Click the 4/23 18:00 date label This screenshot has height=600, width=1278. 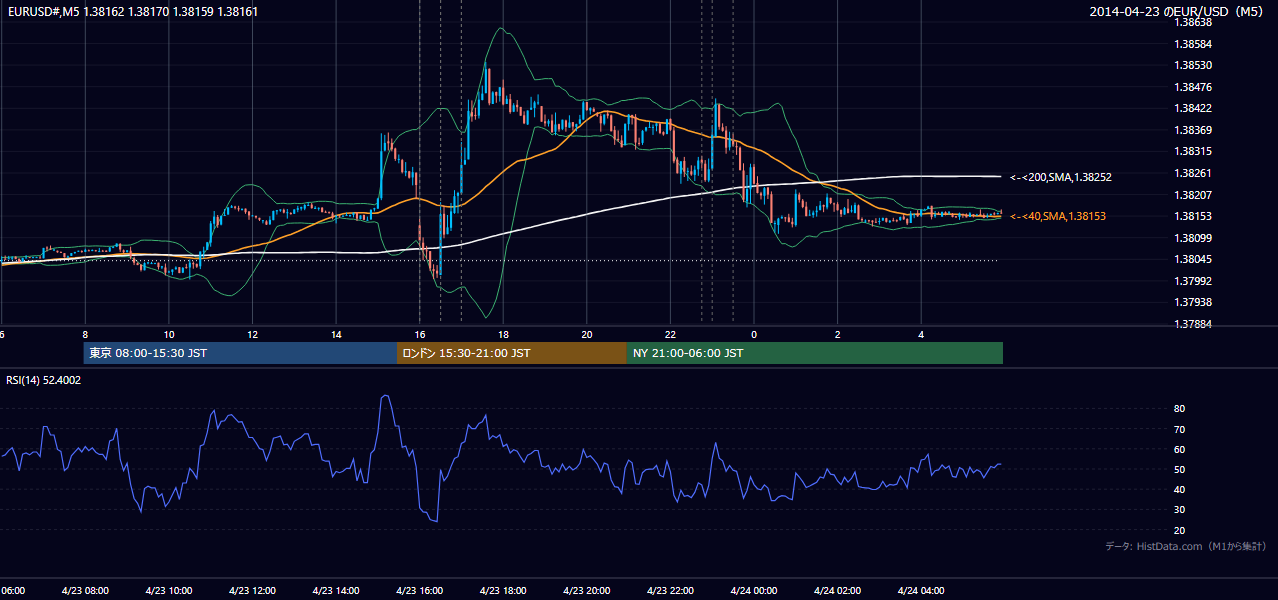[x=503, y=591]
